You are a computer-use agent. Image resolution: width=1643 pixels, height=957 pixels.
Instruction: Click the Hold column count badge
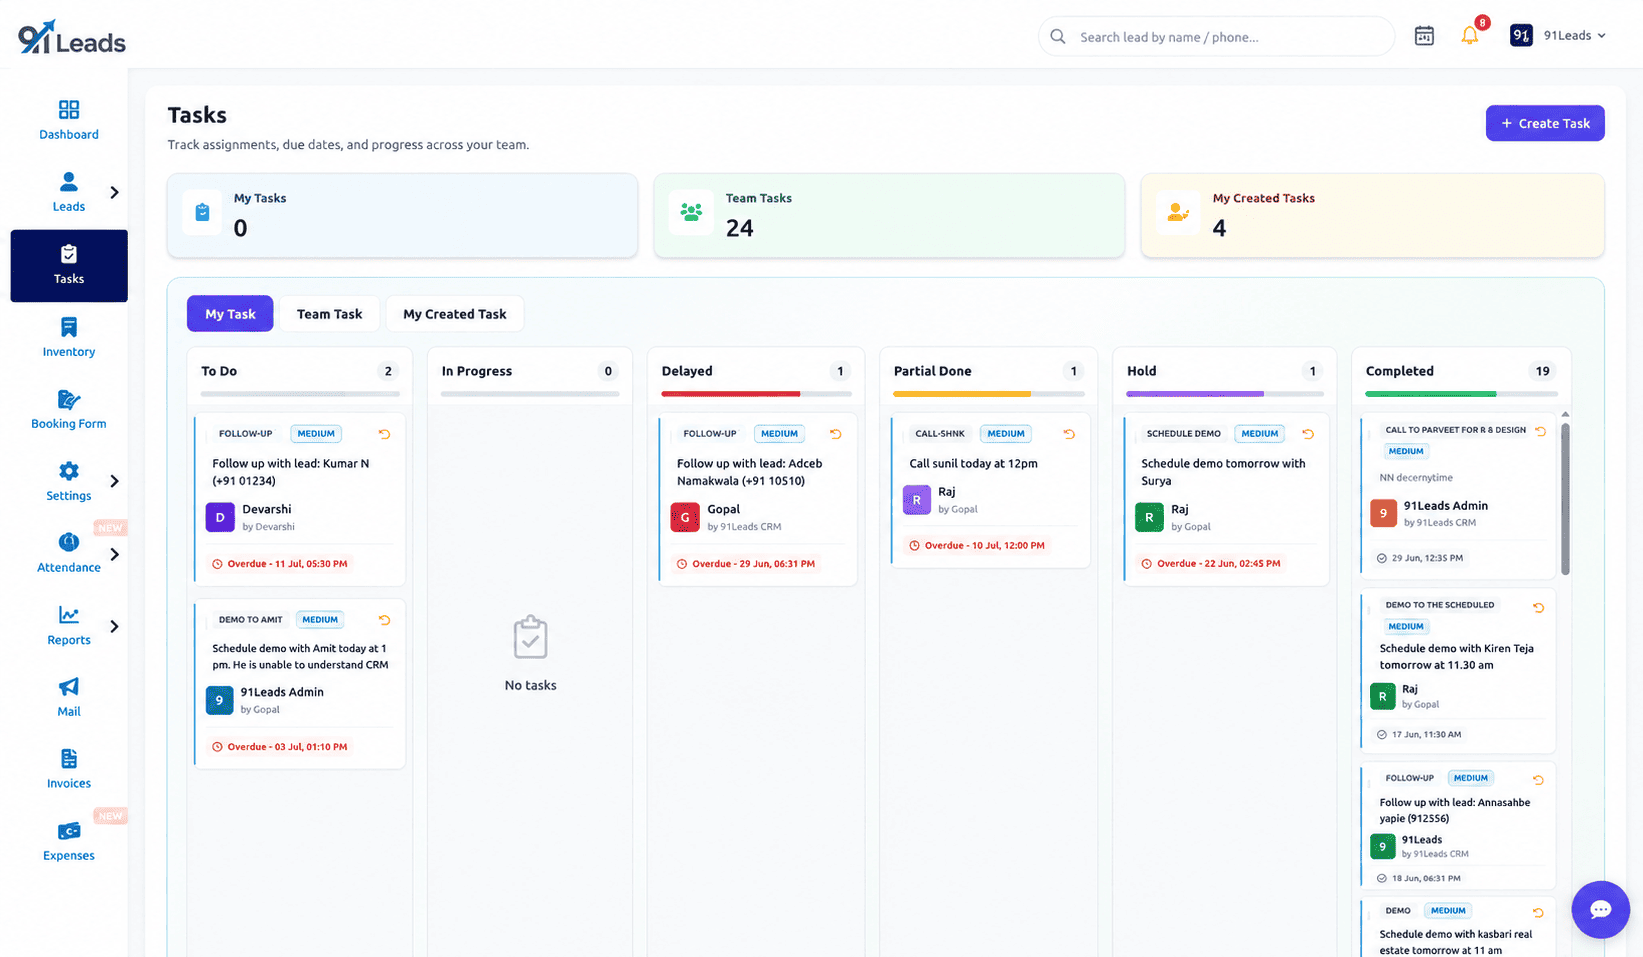[1313, 371]
